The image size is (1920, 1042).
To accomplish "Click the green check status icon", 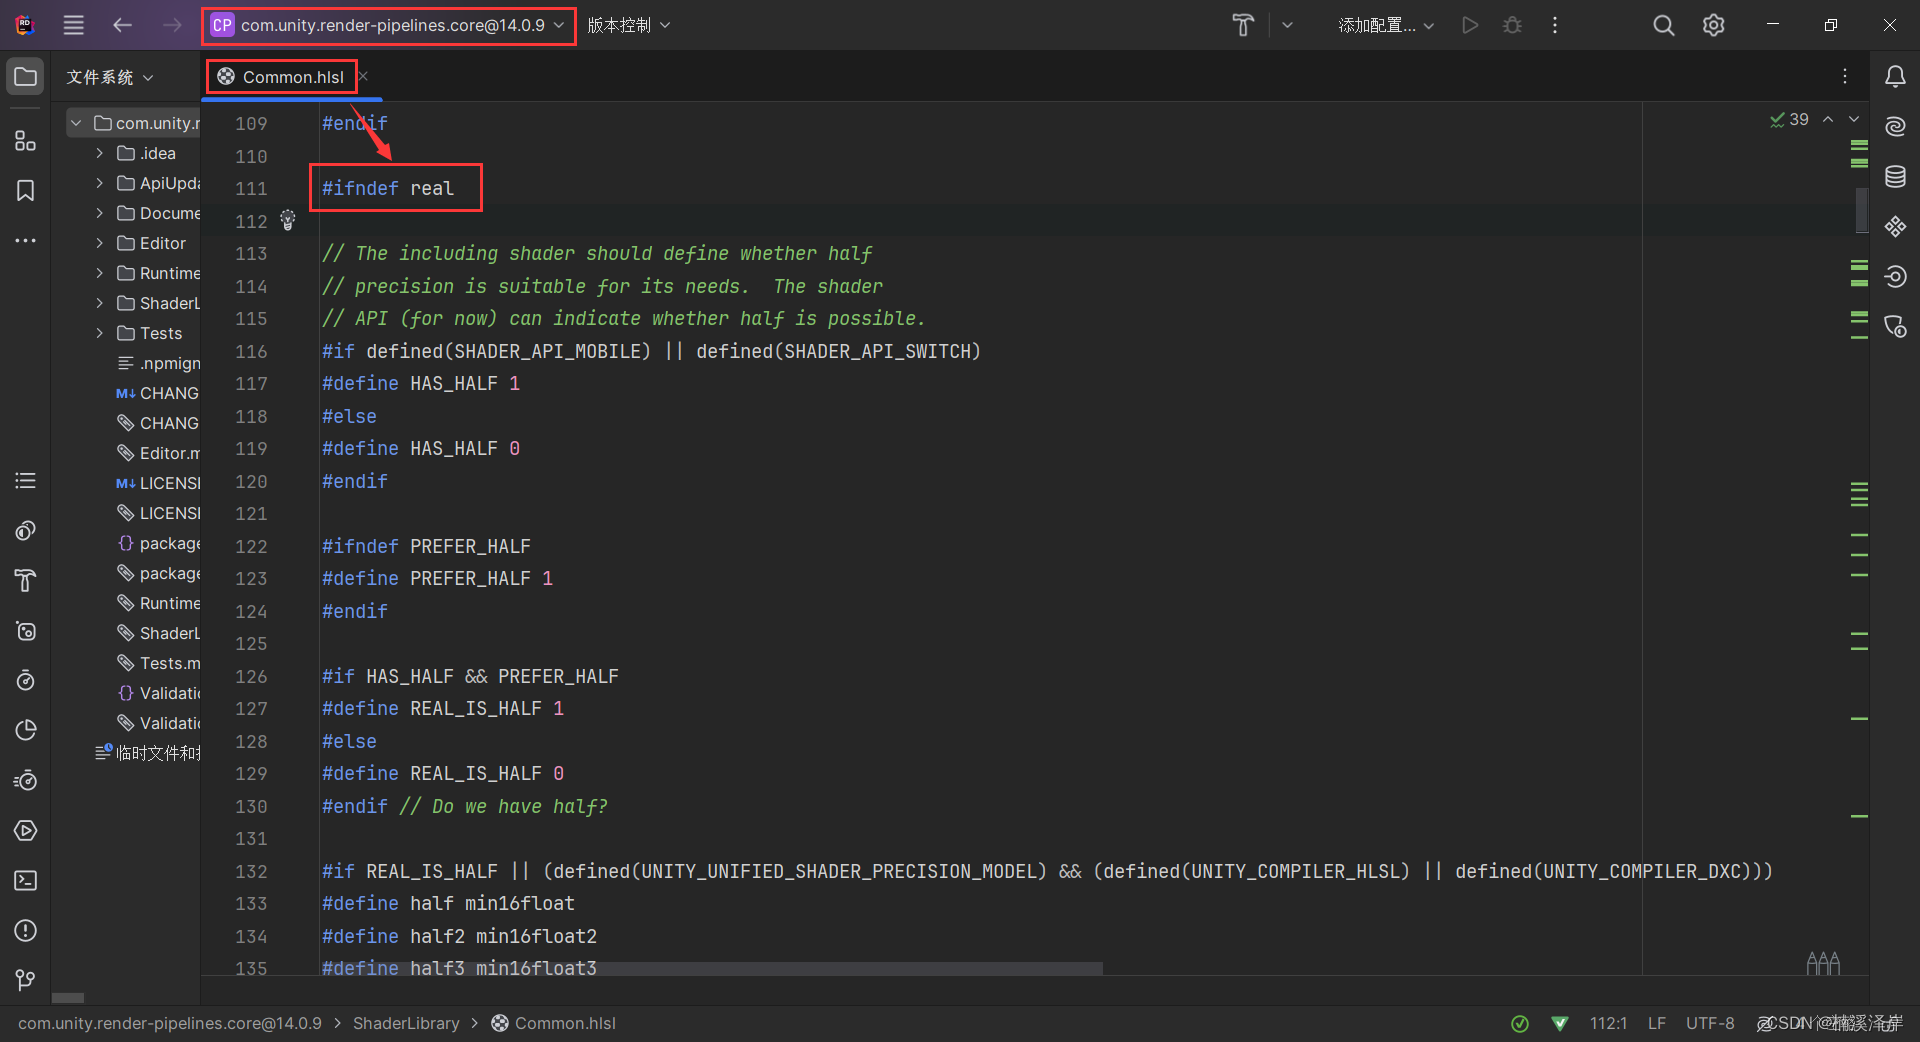I will pos(1520,1023).
